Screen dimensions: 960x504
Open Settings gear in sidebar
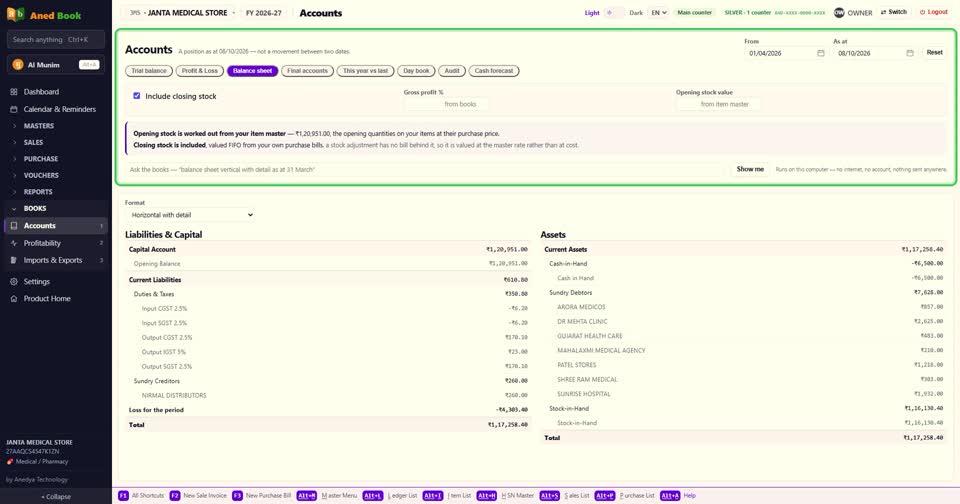[x=13, y=282]
